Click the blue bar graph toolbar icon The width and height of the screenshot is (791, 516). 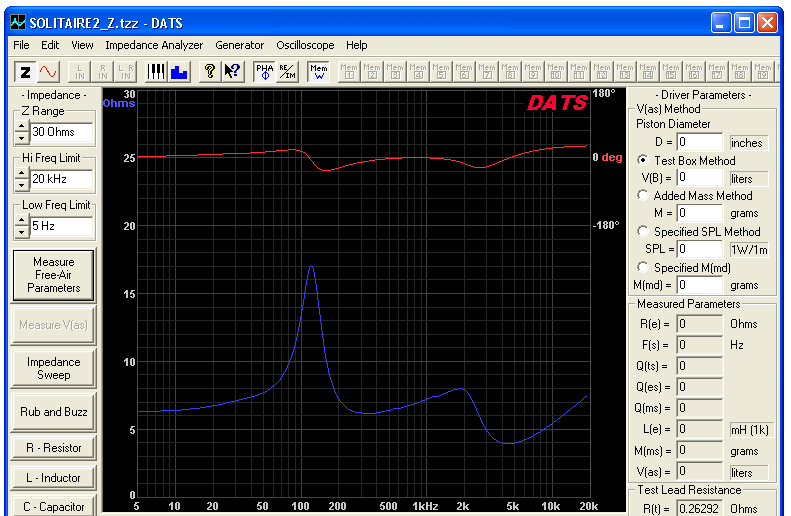pos(179,72)
